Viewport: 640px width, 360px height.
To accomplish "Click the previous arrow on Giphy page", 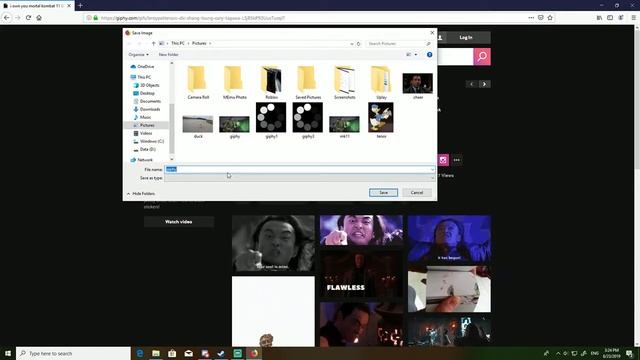I will (472, 84).
